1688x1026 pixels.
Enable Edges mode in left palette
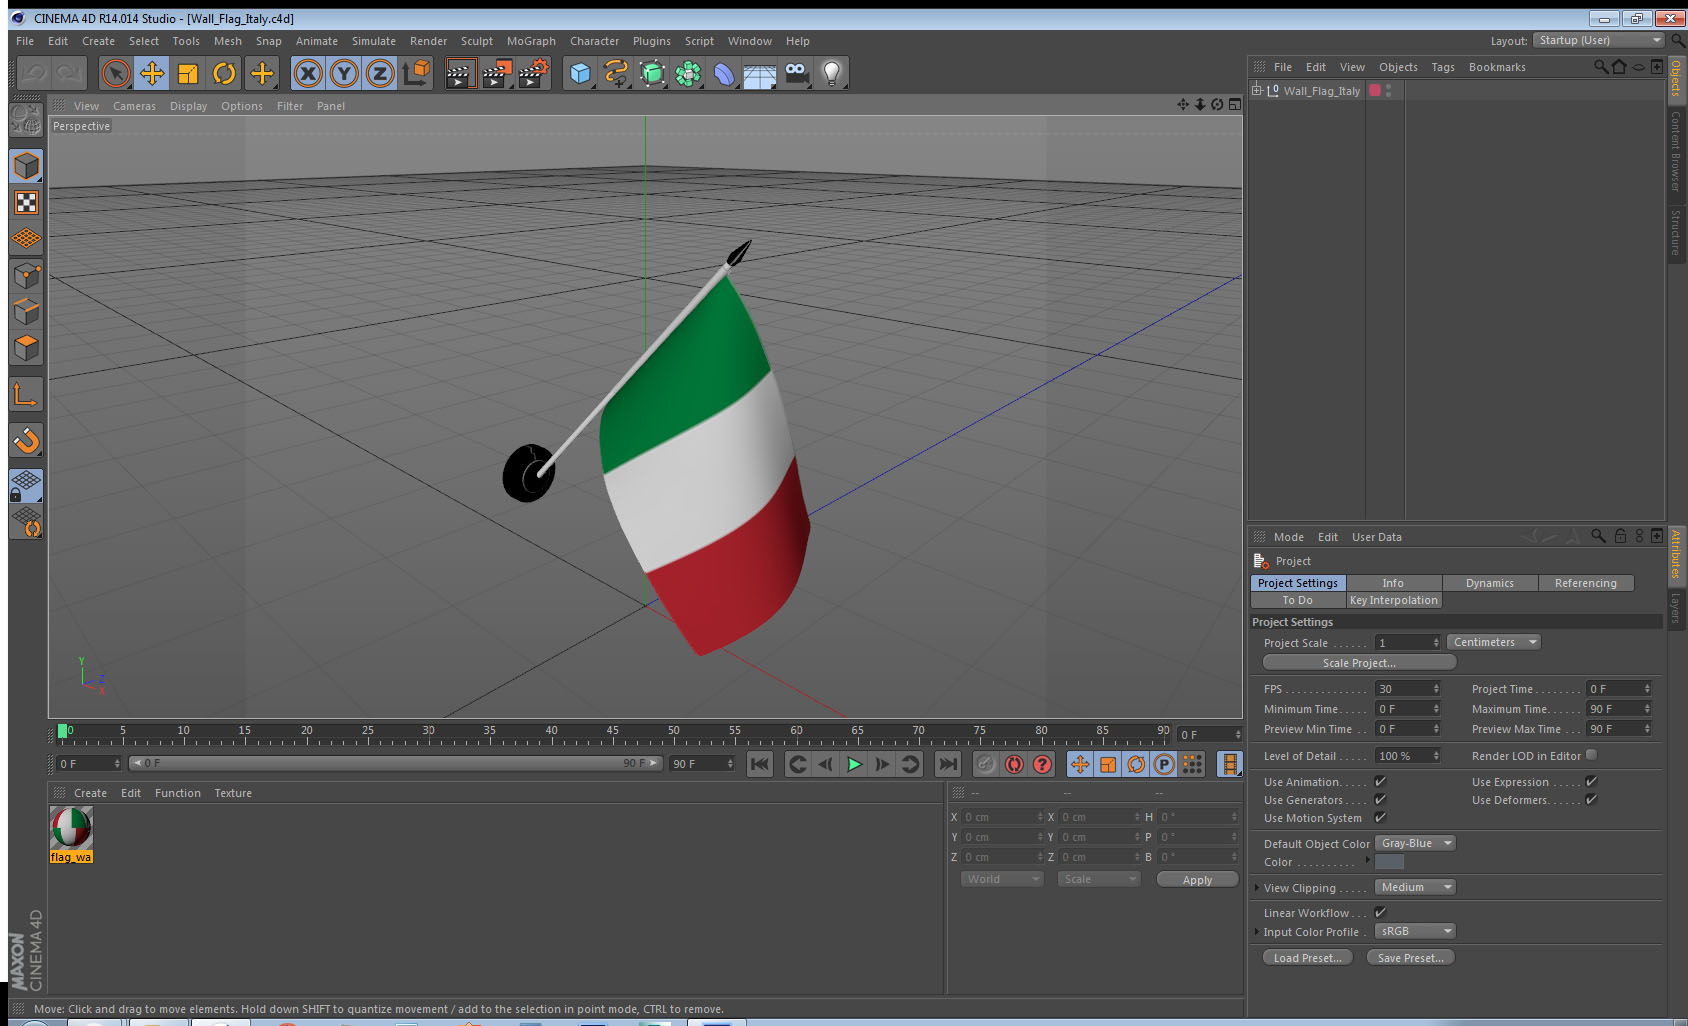pyautogui.click(x=26, y=311)
